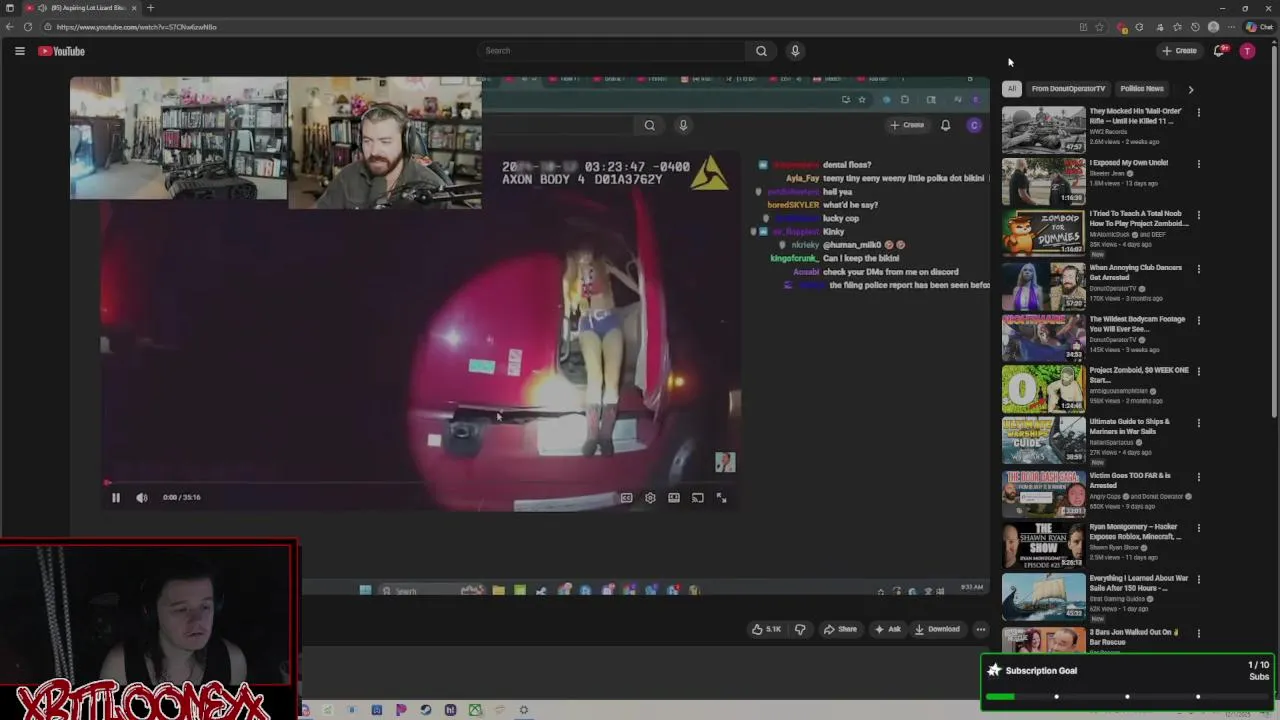The height and width of the screenshot is (720, 1280).
Task: Click the embedded video's Create button
Action: (907, 125)
